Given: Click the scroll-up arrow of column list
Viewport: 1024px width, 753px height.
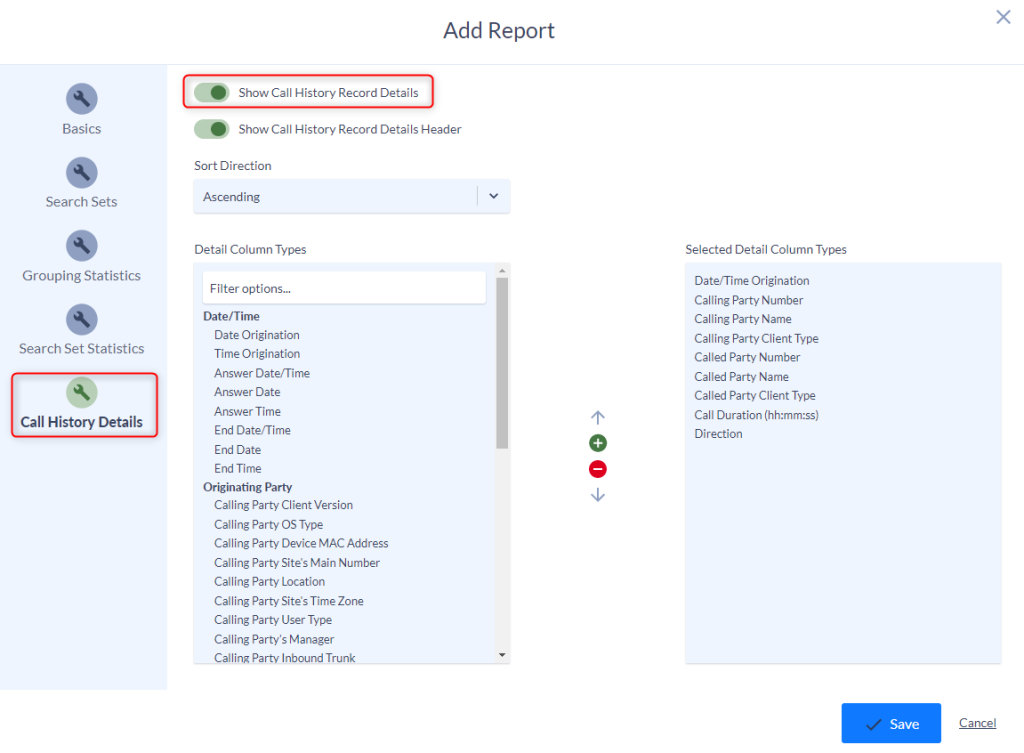Looking at the screenshot, I should (x=502, y=270).
